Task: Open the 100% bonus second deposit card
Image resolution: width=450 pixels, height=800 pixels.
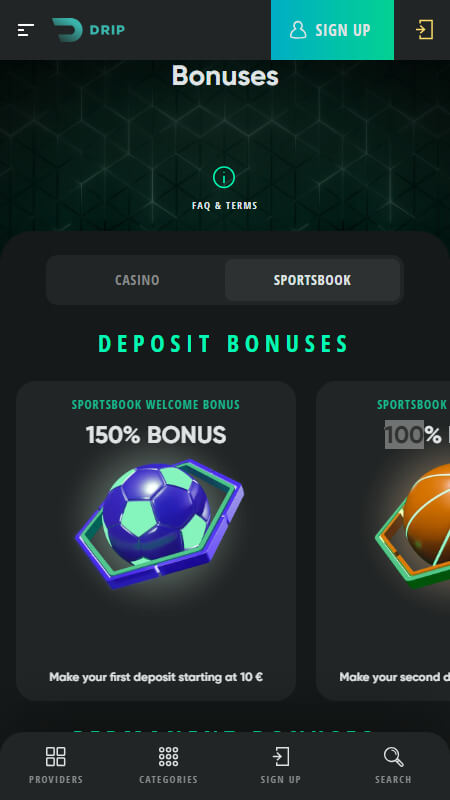Action: point(383,540)
